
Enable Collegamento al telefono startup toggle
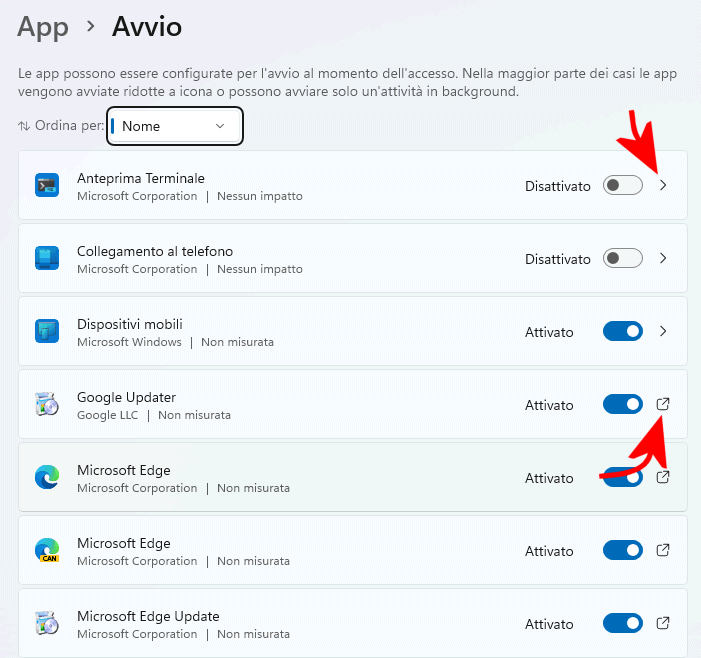coord(623,258)
